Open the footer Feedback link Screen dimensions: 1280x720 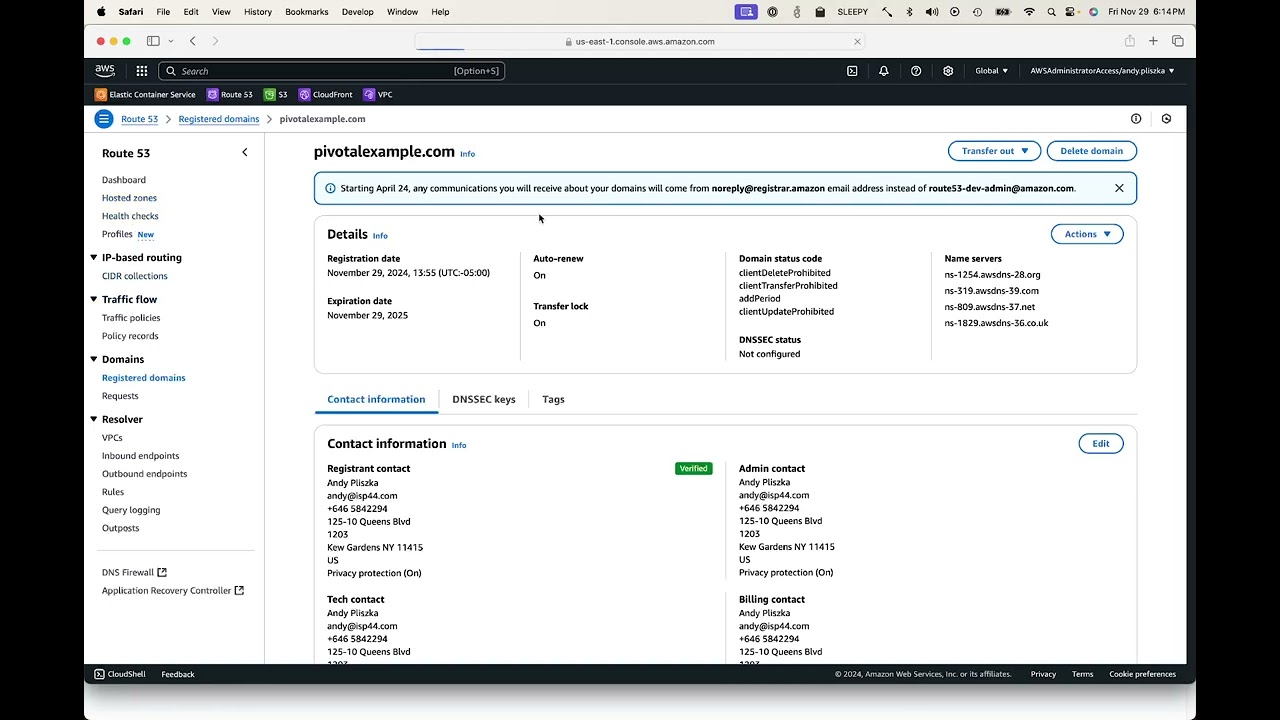coord(178,674)
